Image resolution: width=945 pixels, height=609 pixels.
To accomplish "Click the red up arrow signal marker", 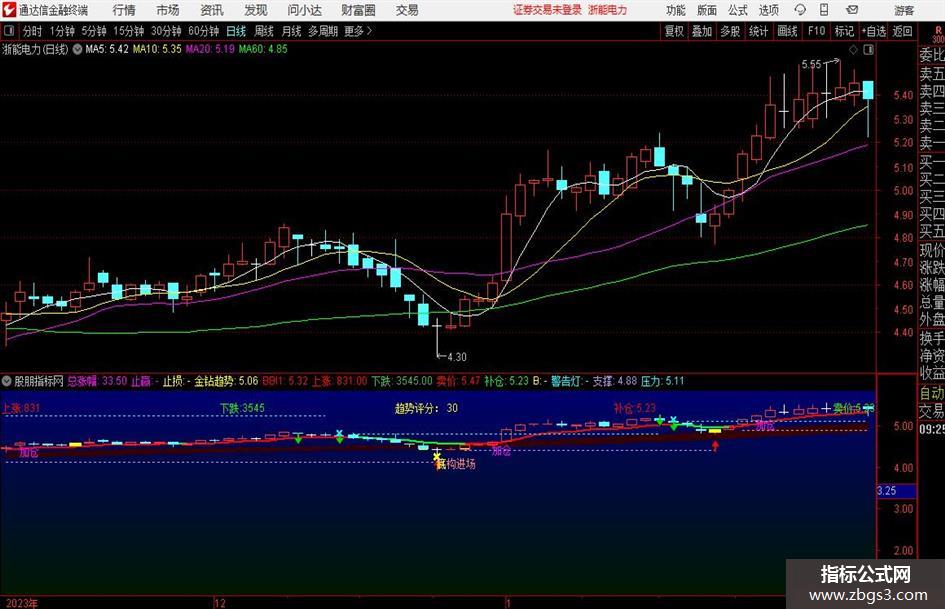I will click(x=715, y=446).
